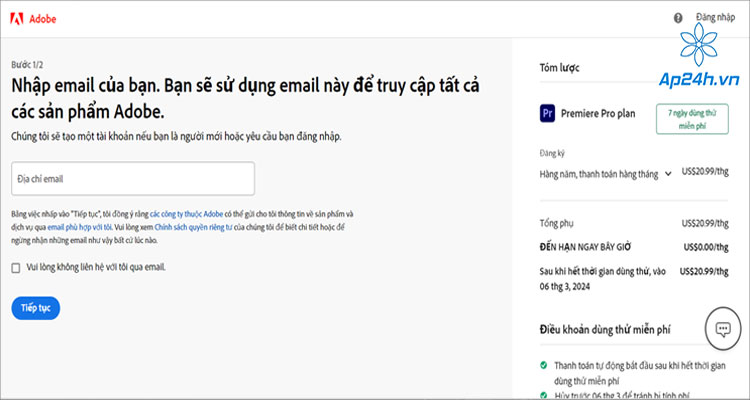Click the Adobe logo icon
The height and width of the screenshot is (400, 750).
click(x=17, y=19)
